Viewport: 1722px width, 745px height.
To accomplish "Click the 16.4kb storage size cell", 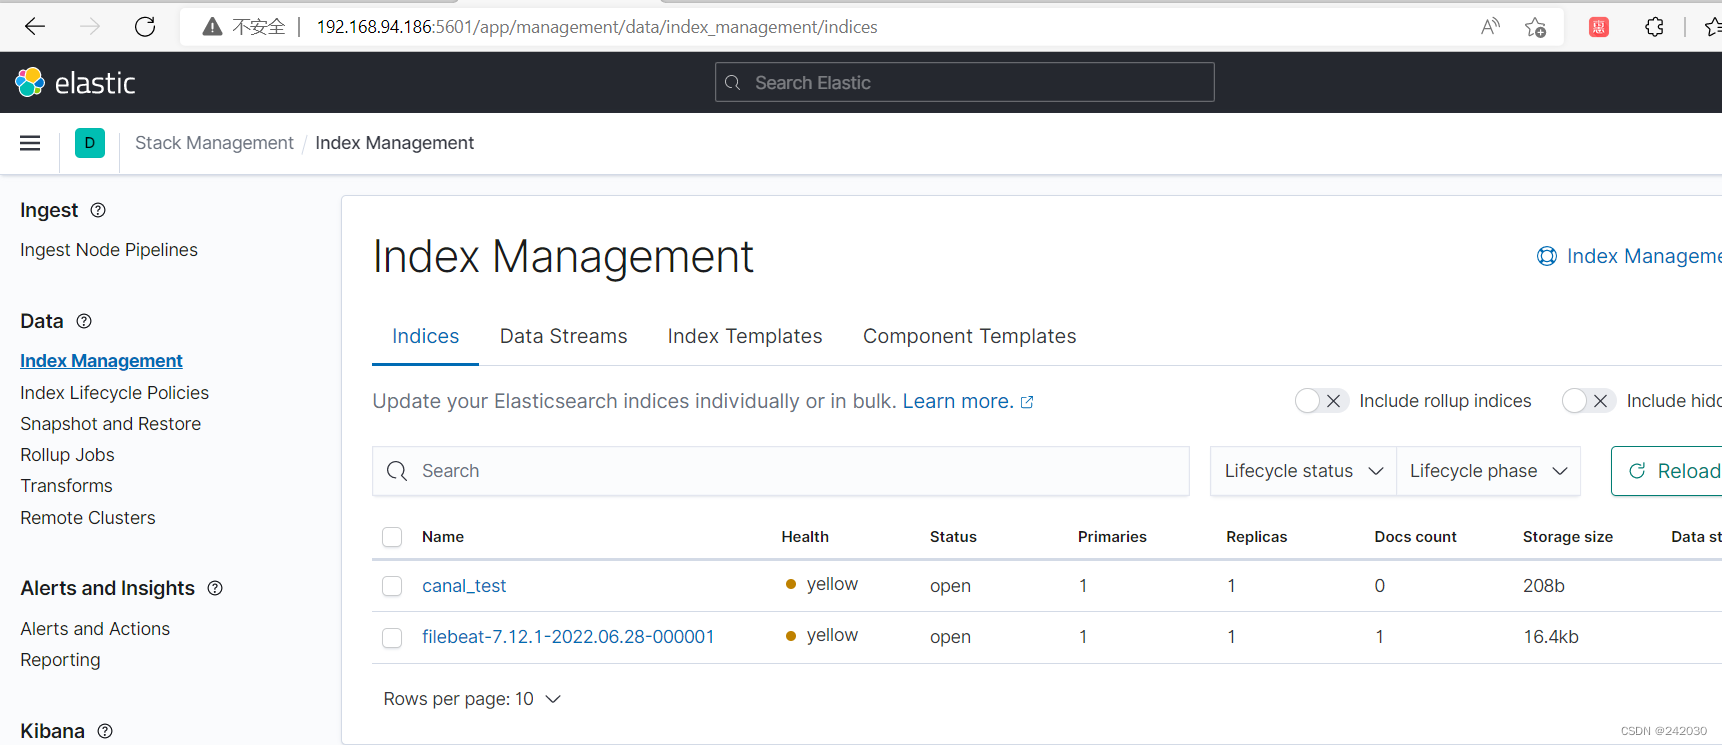I will pyautogui.click(x=1551, y=637).
